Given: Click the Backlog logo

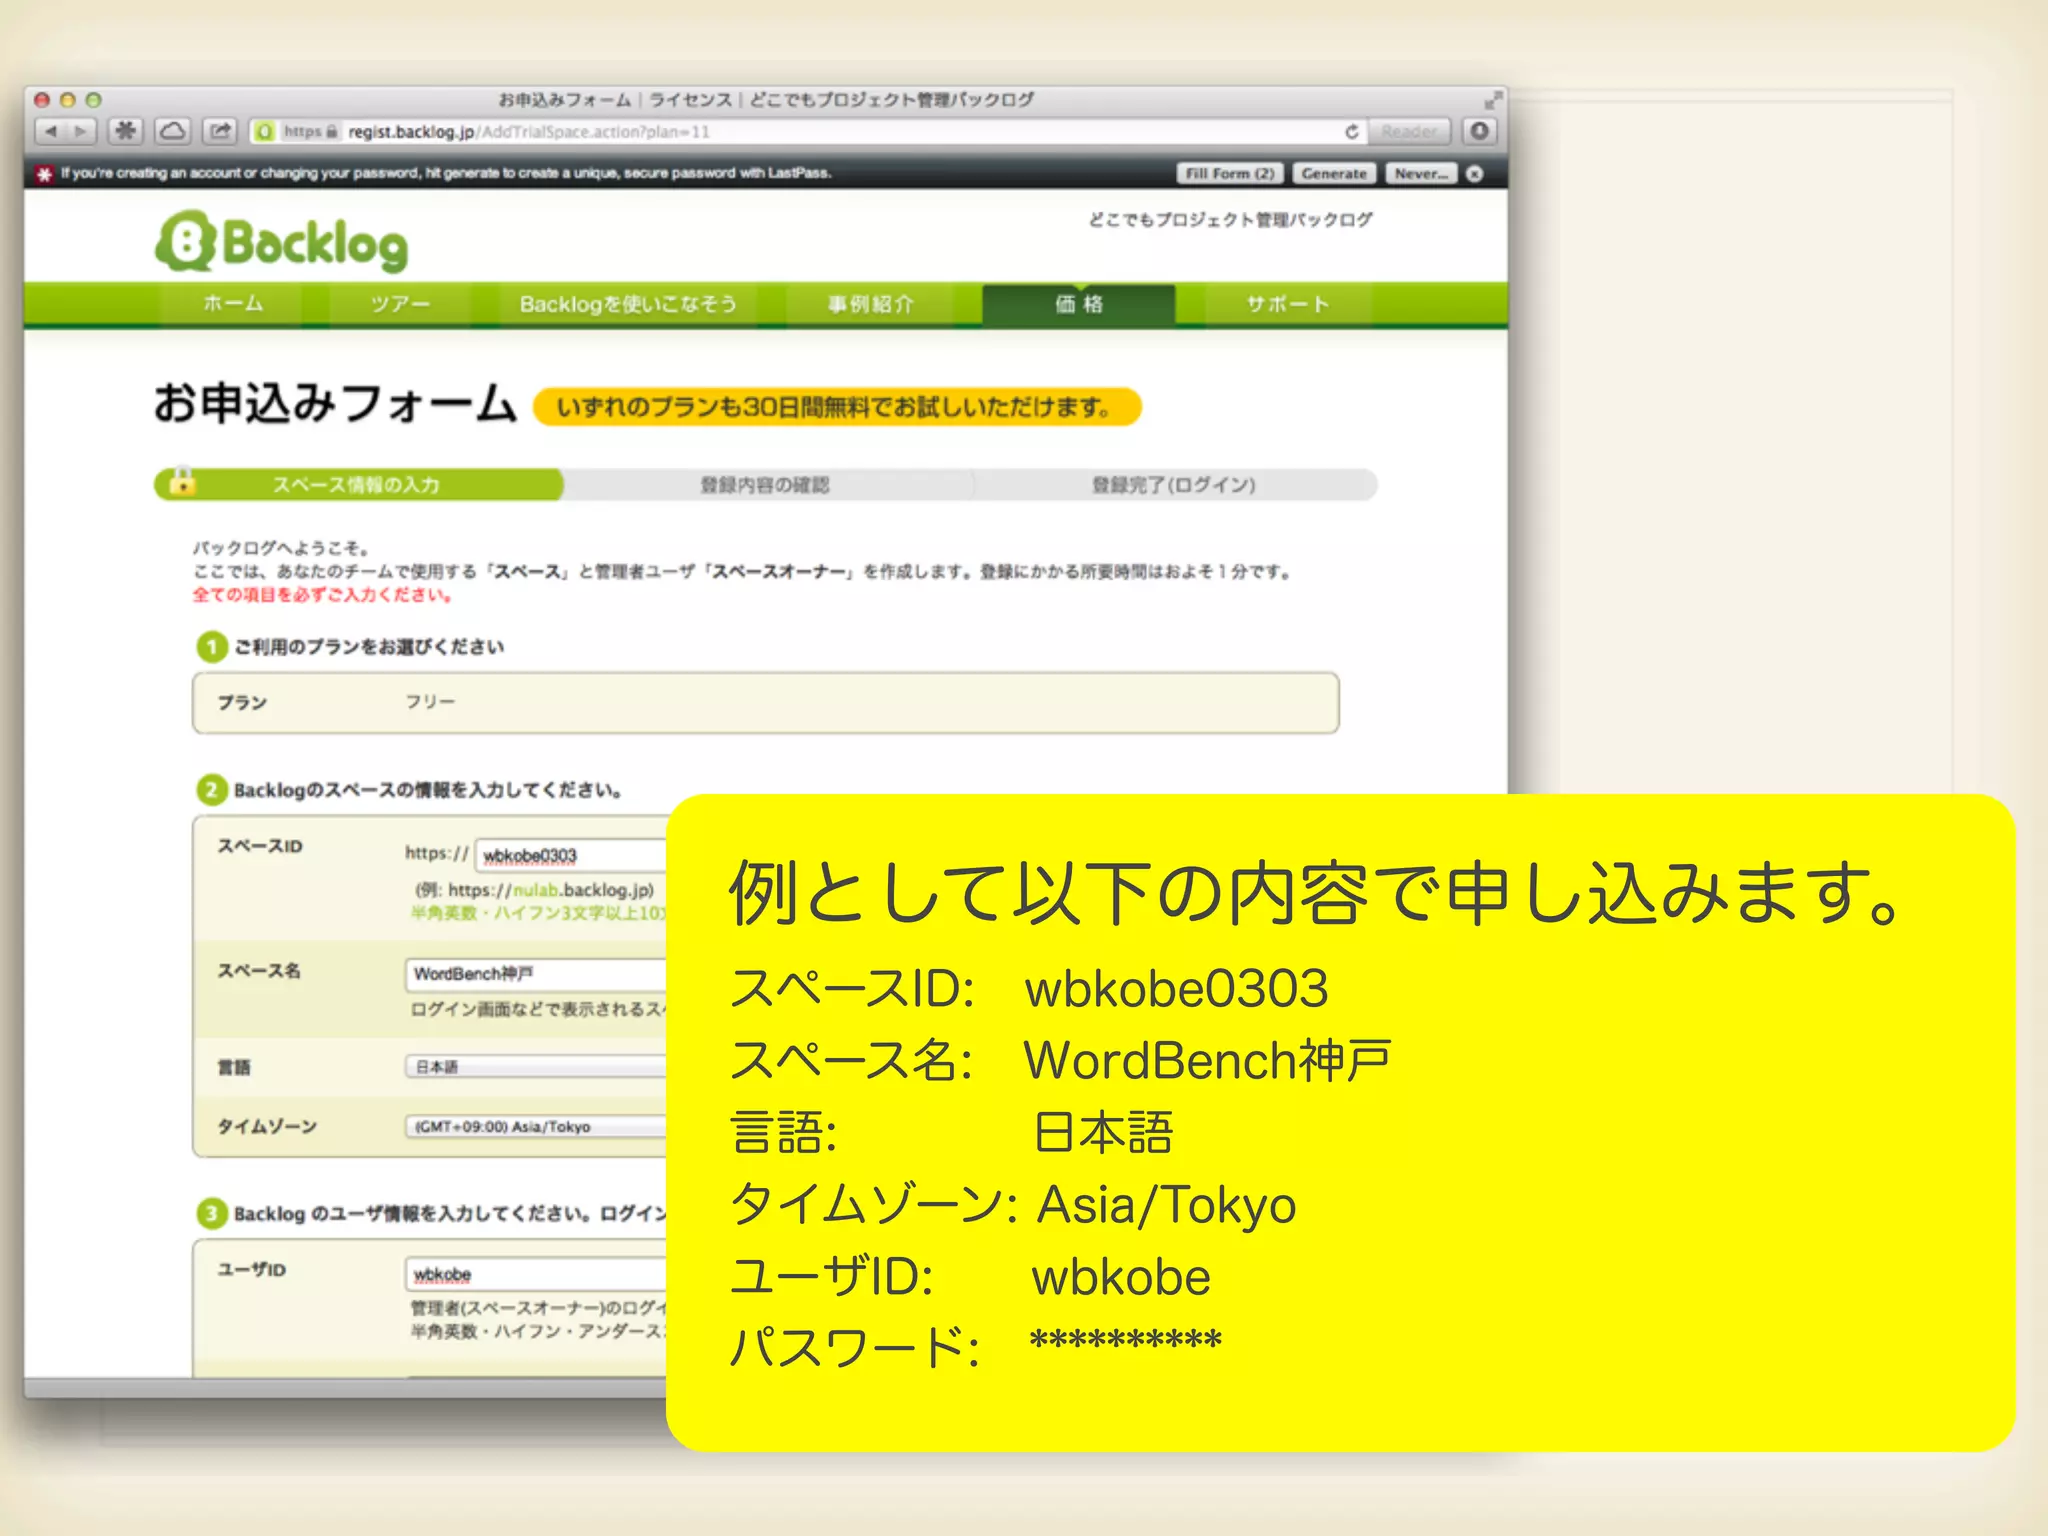Looking at the screenshot, I should click(283, 243).
